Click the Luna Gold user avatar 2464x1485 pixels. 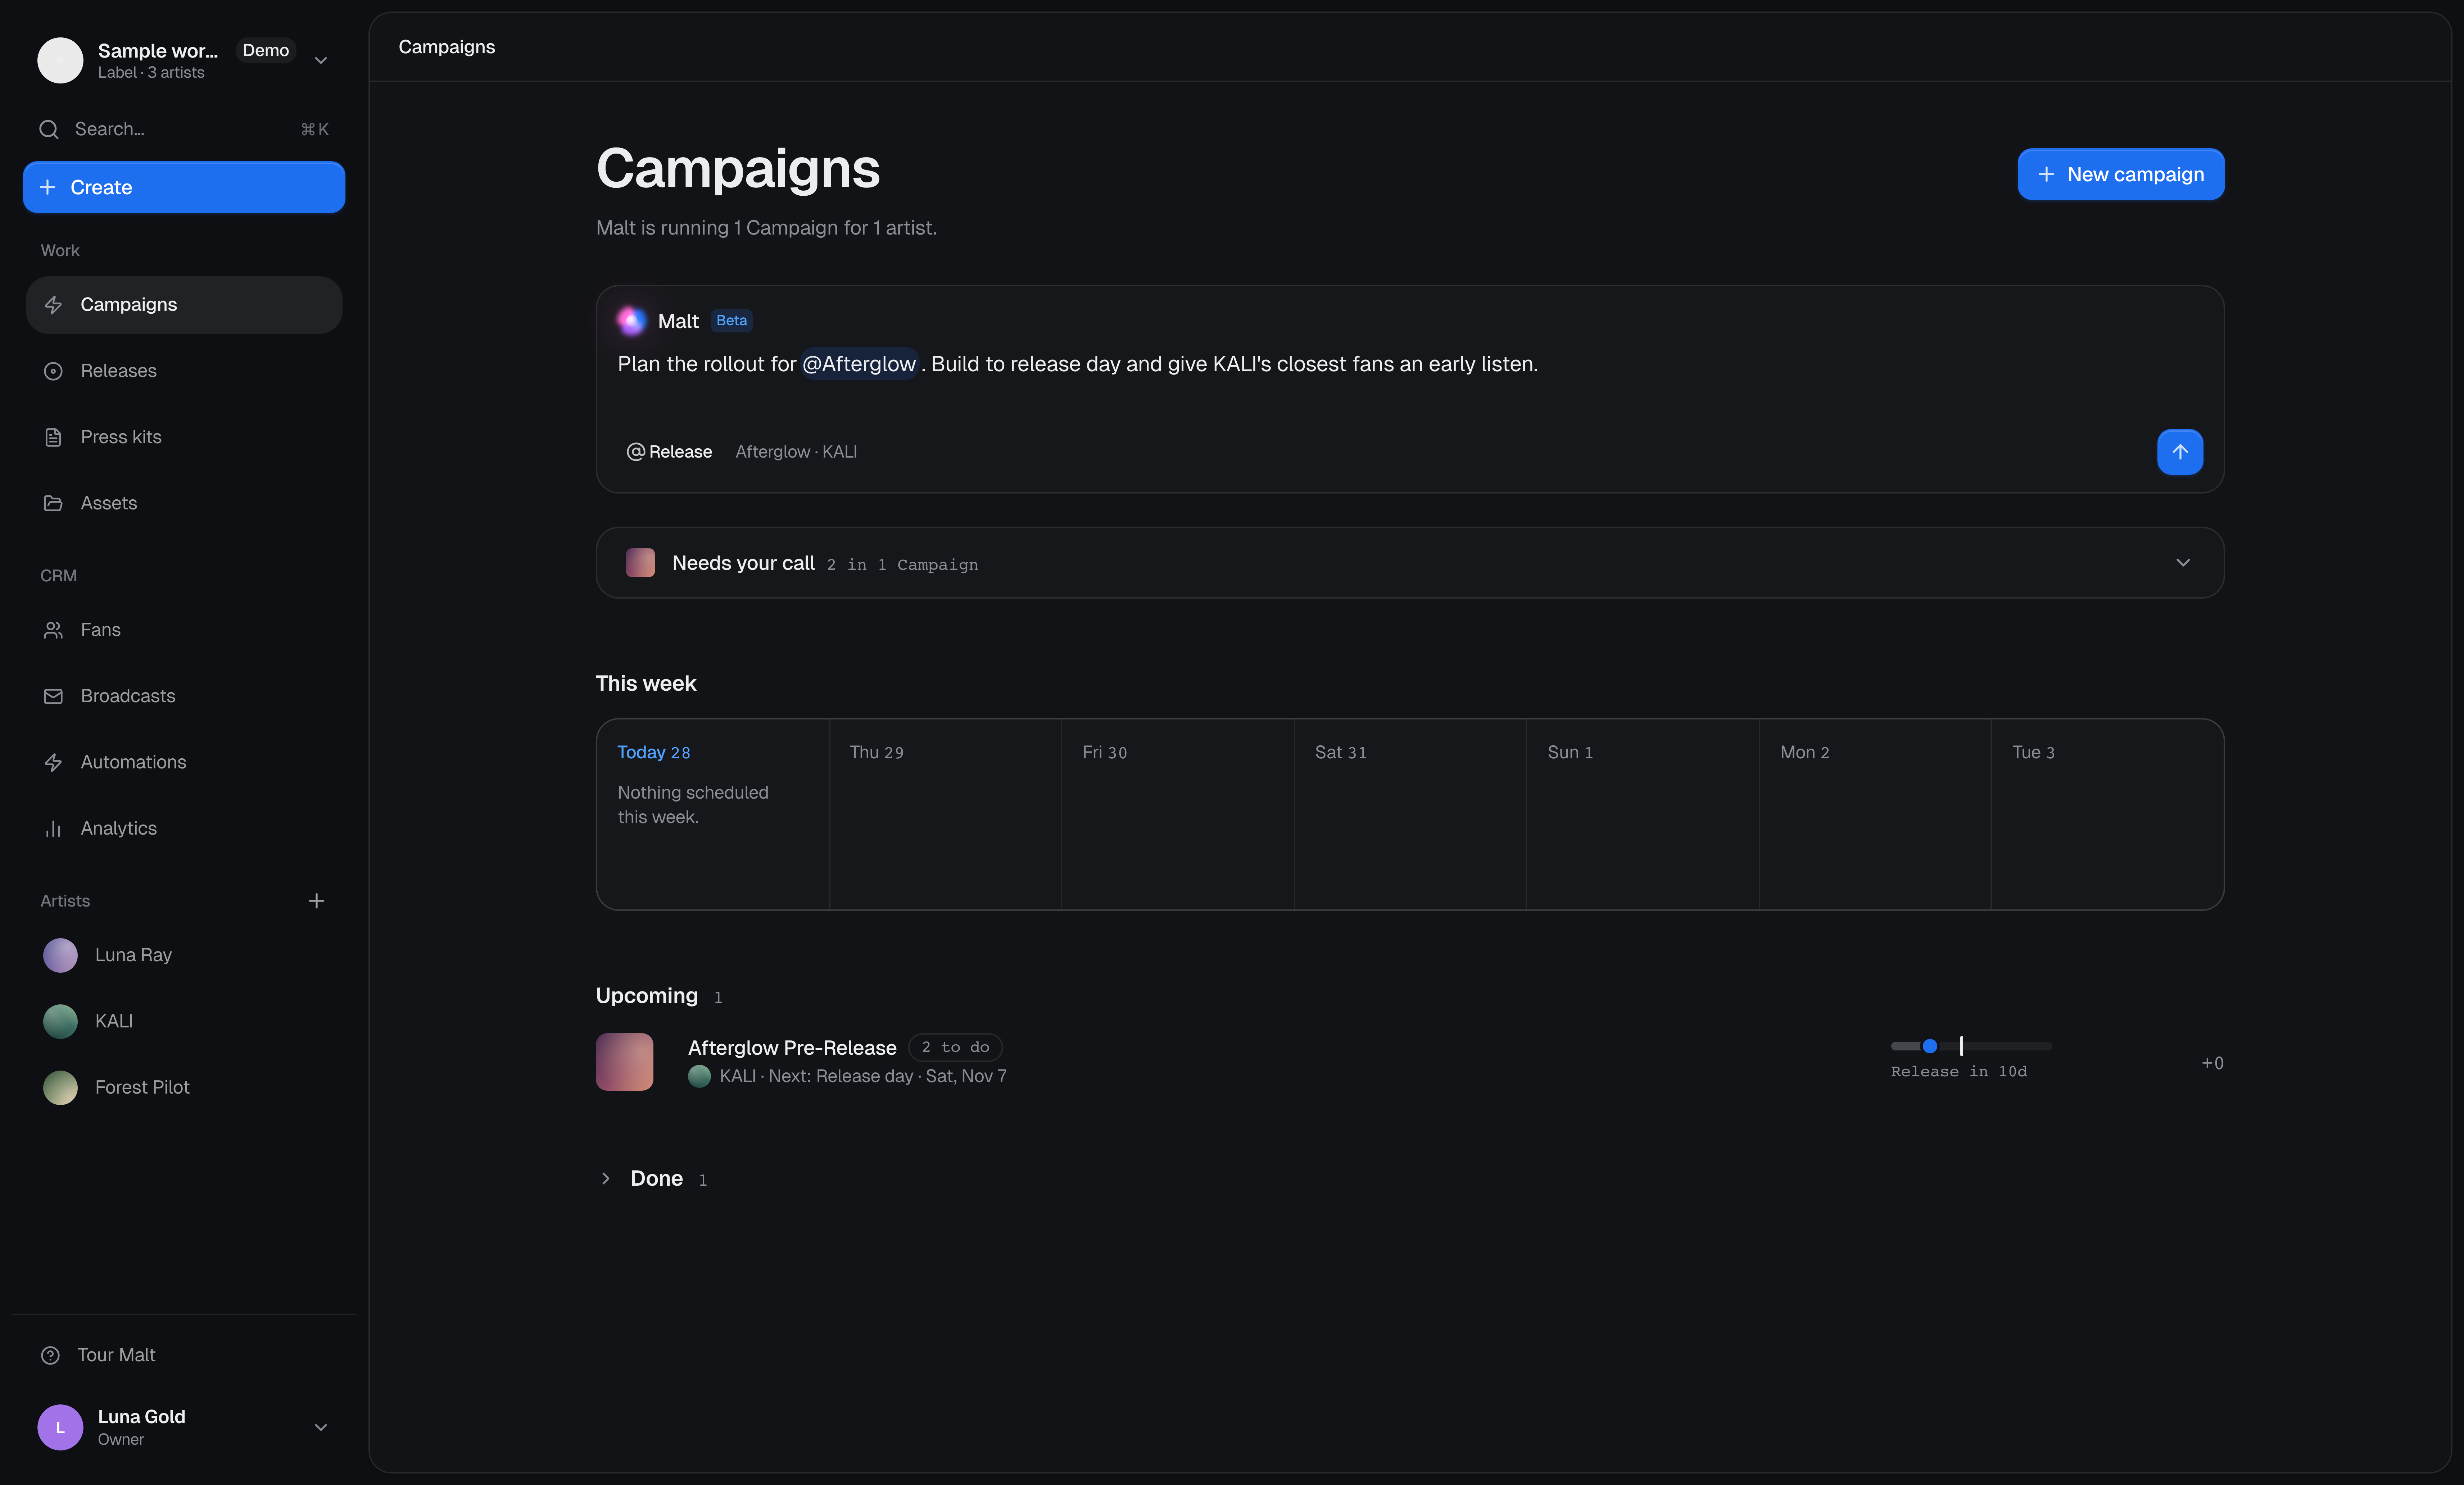pyautogui.click(x=60, y=1427)
